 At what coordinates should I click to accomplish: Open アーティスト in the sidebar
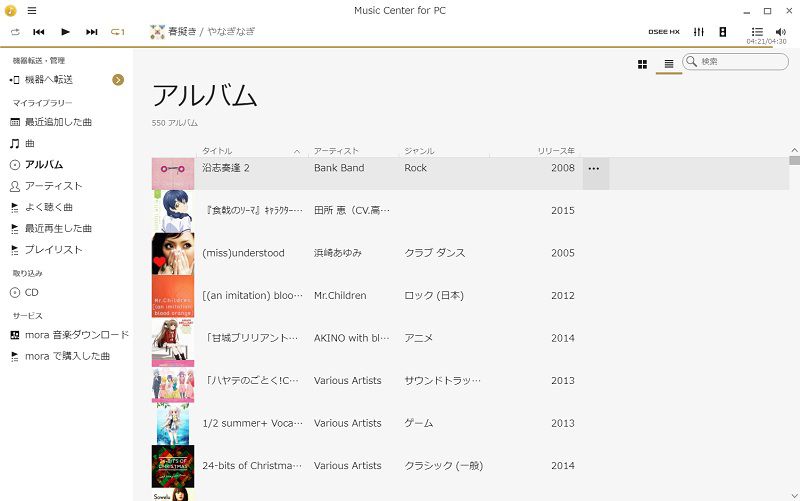pyautogui.click(x=53, y=186)
